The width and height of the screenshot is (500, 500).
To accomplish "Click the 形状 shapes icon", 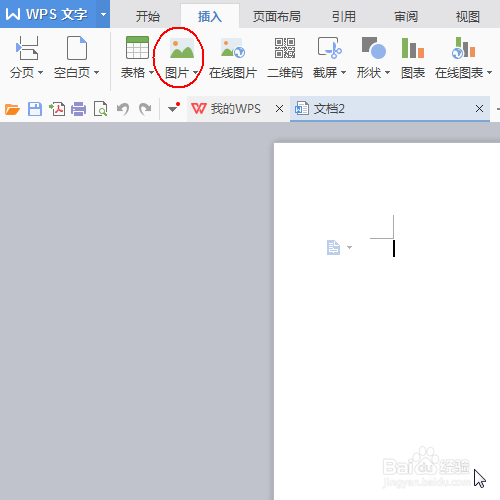I will 374,48.
